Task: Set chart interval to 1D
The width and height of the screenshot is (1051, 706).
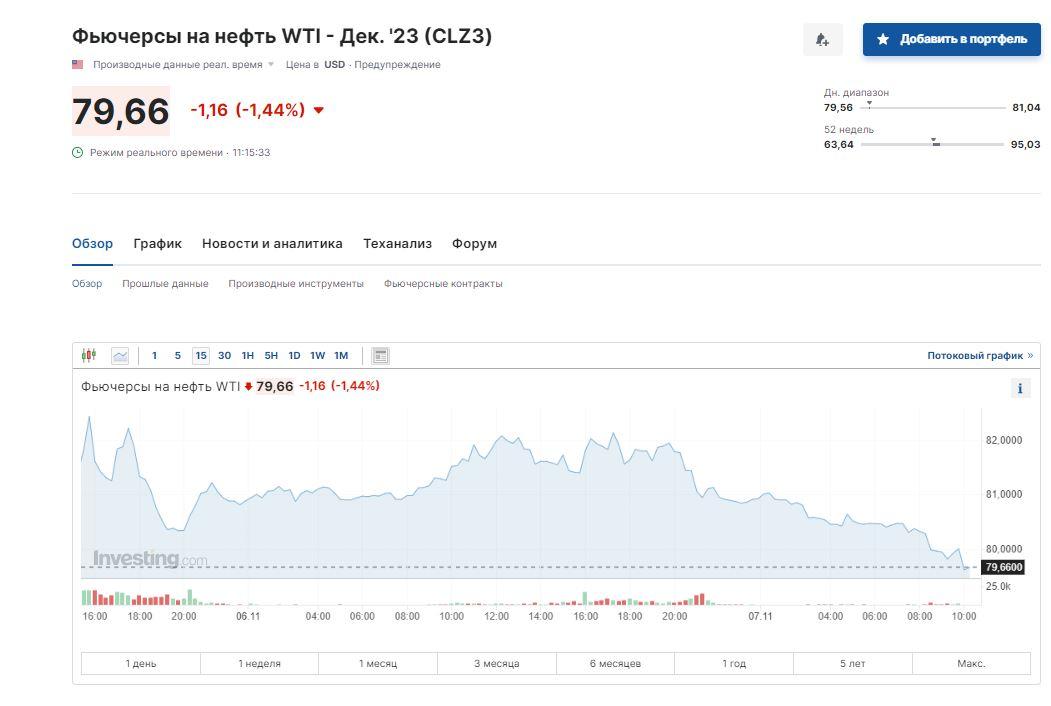Action: click(294, 355)
